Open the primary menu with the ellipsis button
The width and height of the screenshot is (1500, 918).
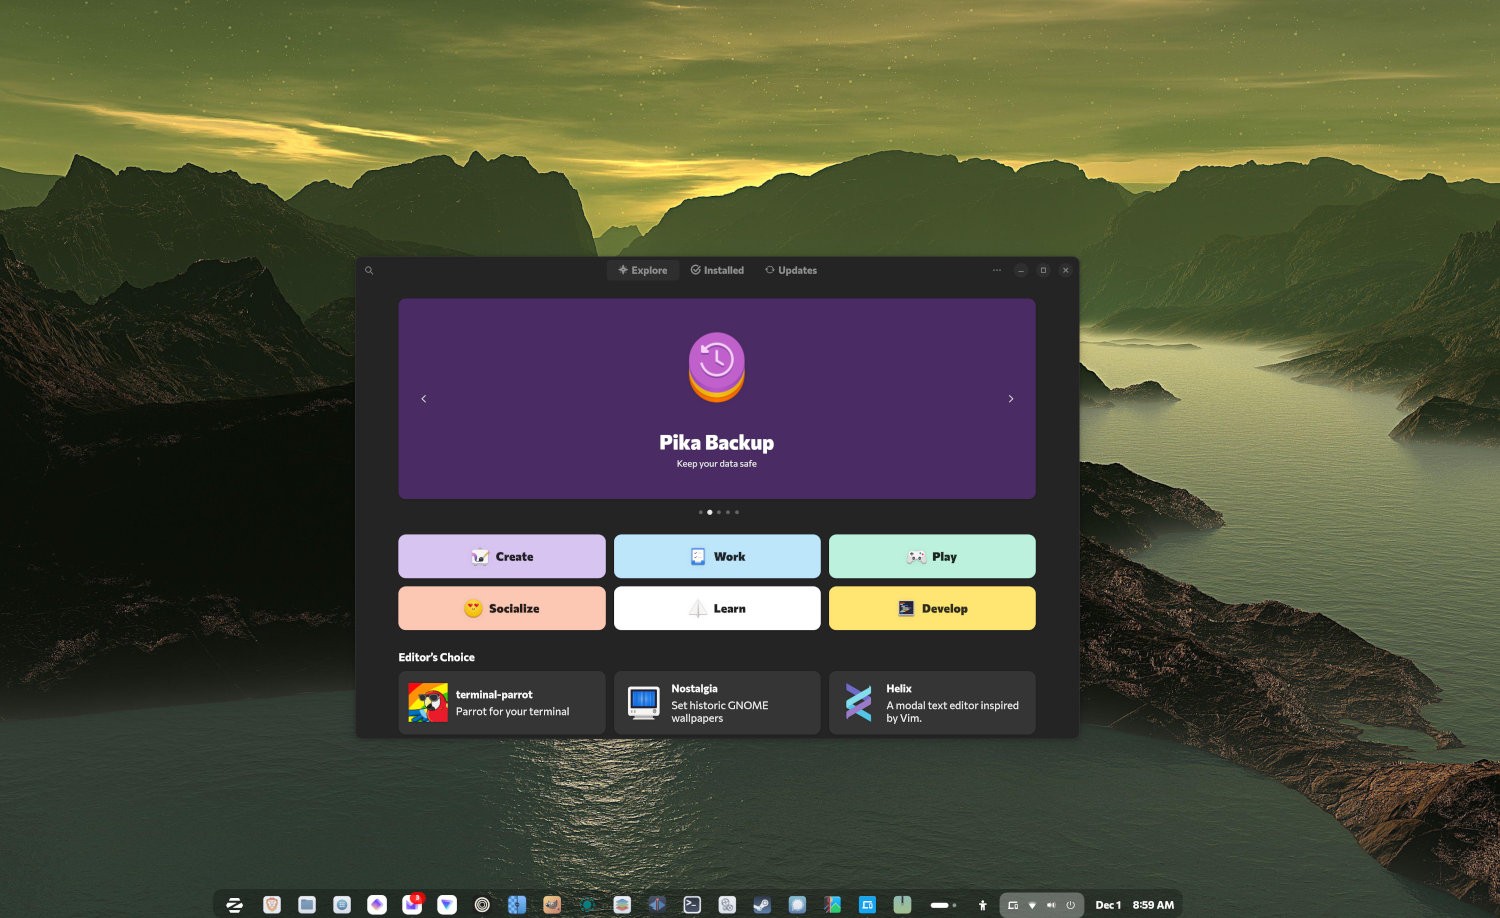[996, 270]
